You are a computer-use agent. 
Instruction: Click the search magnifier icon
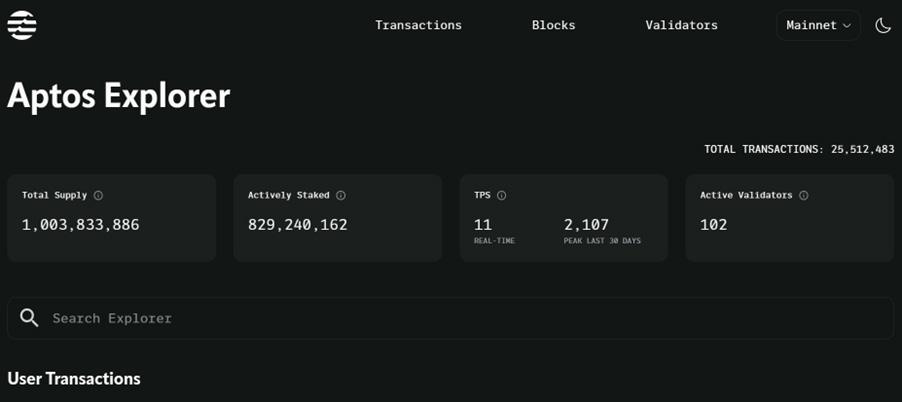[30, 318]
